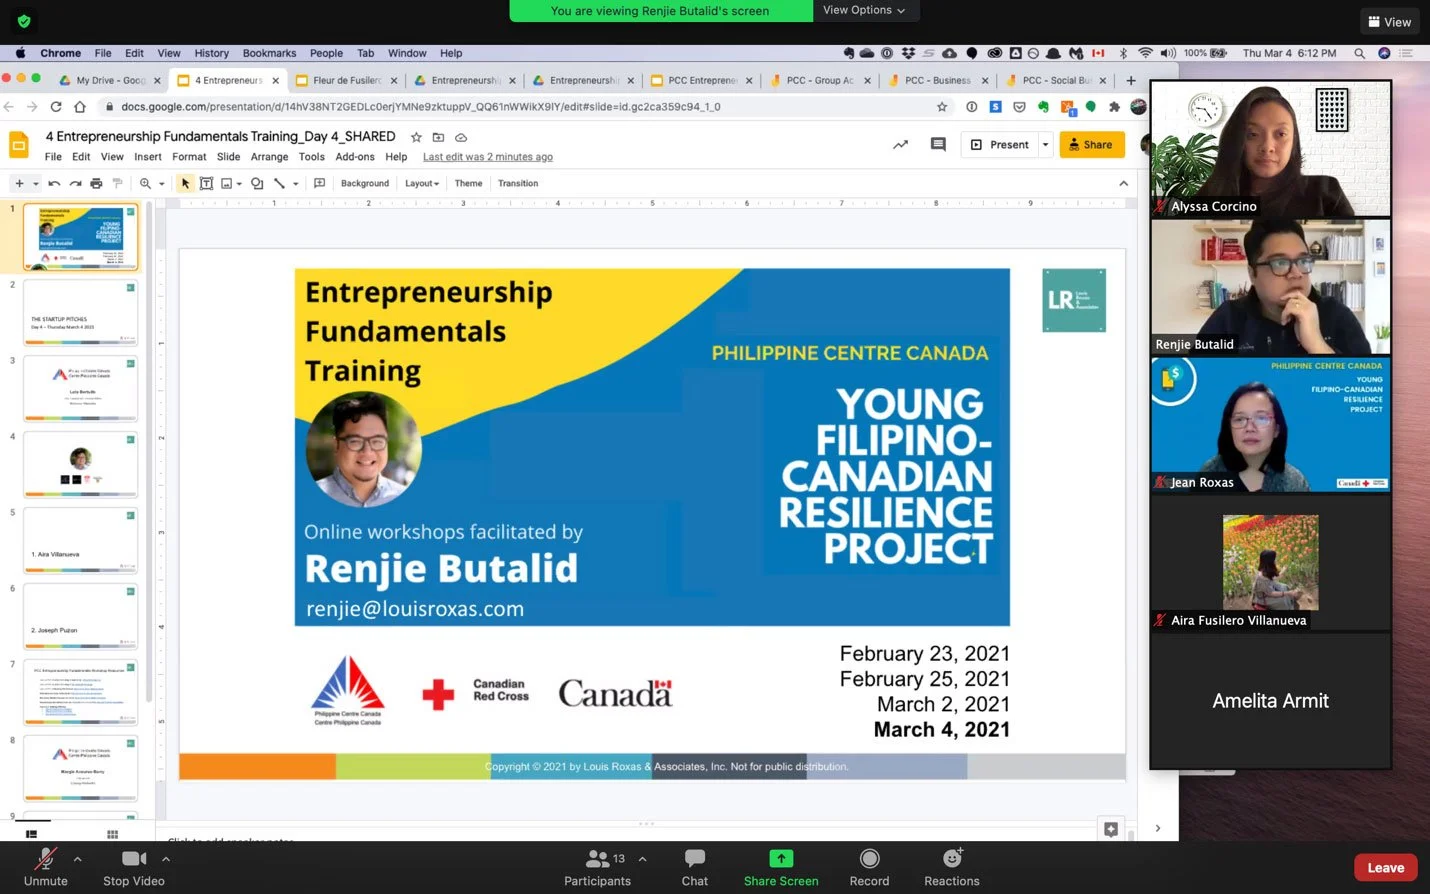Image resolution: width=1430 pixels, height=894 pixels.
Task: Open Chrome menu in macOS menu bar
Action: 60,53
